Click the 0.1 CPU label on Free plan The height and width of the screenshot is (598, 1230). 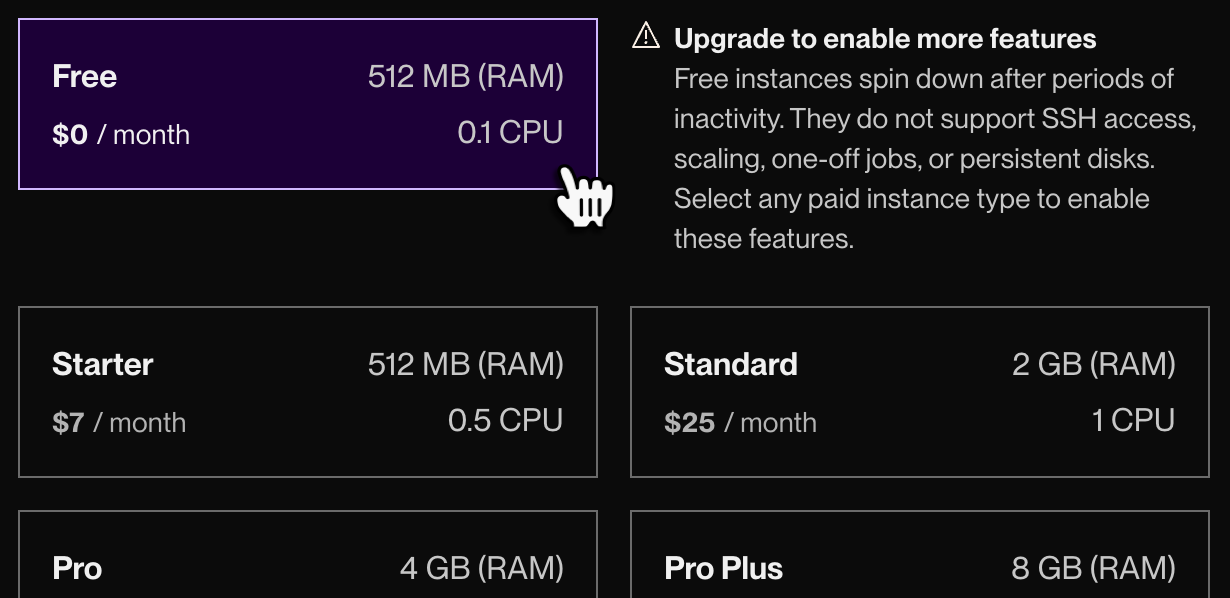pyautogui.click(x=510, y=133)
